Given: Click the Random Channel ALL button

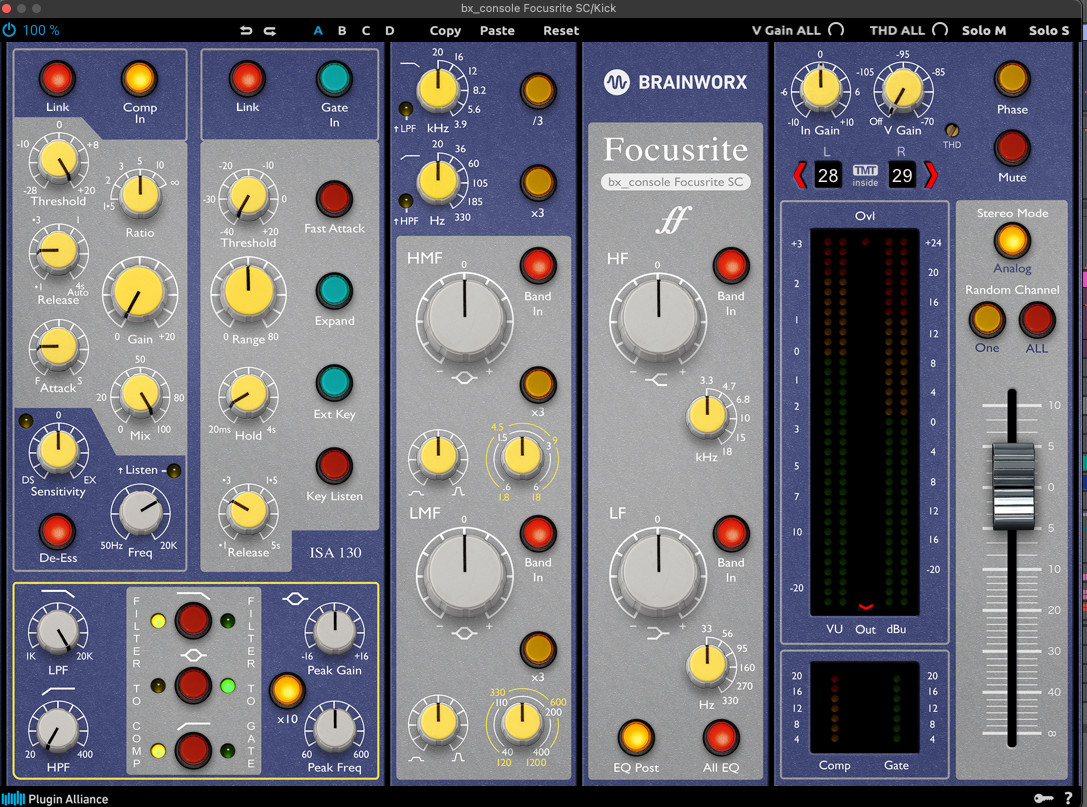Looking at the screenshot, I should click(1037, 319).
